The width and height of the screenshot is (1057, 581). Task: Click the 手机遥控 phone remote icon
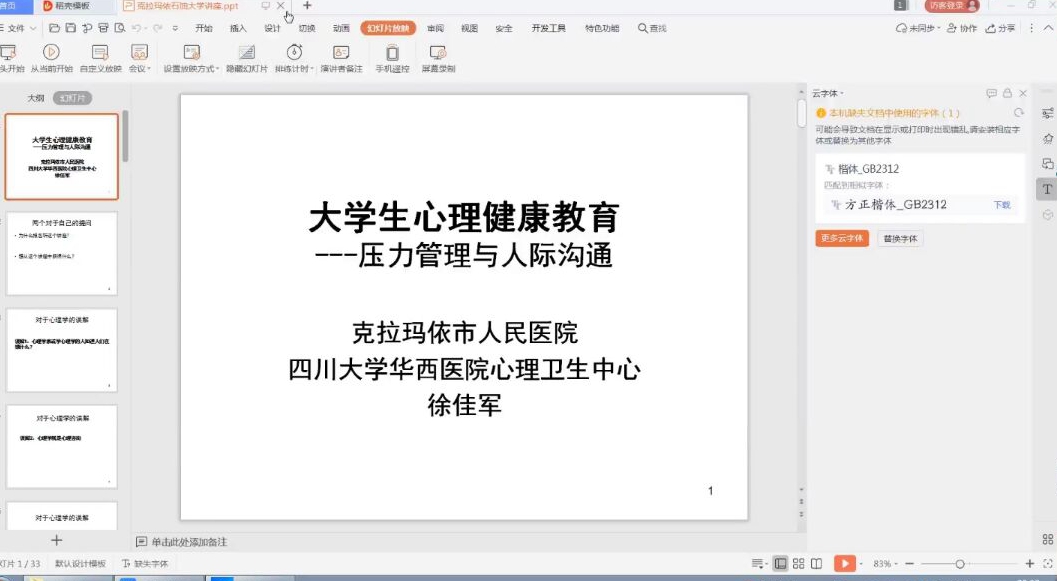392,53
